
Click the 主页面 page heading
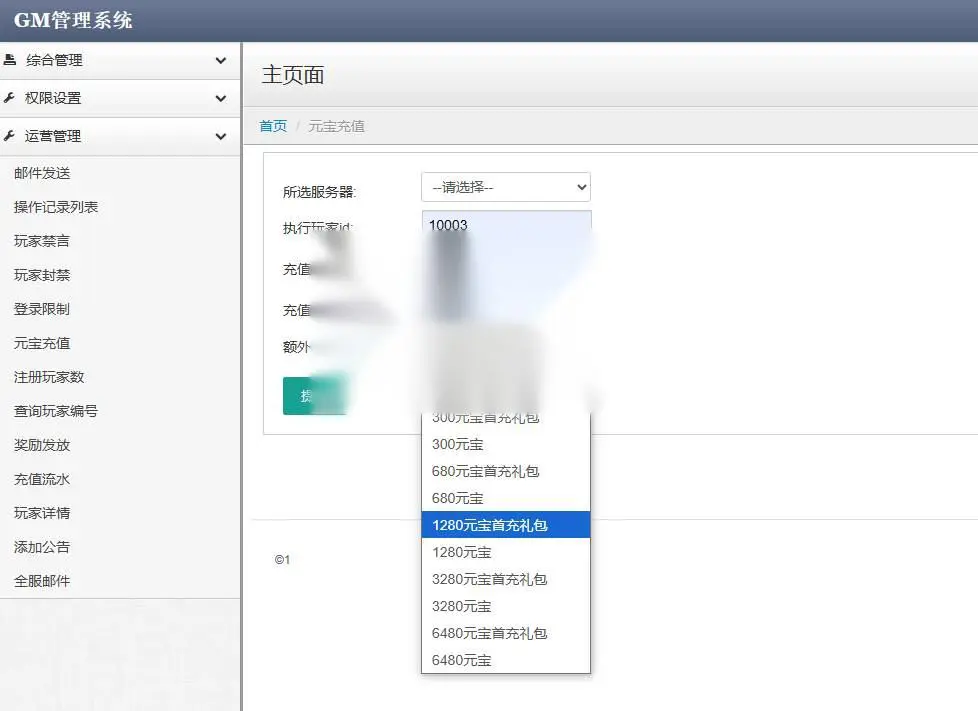(x=293, y=75)
